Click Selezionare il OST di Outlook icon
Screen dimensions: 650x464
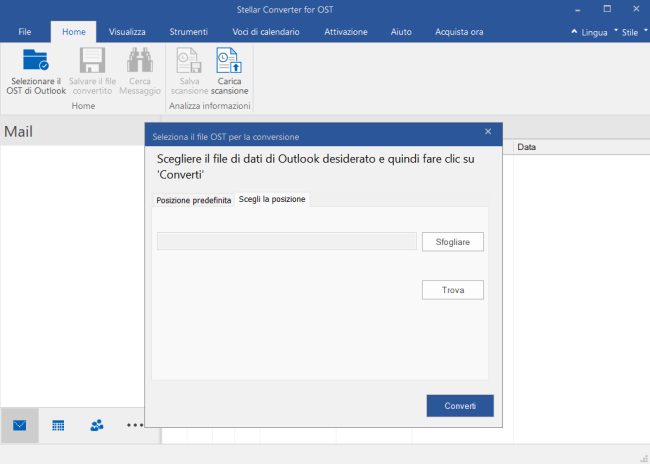coord(36,60)
